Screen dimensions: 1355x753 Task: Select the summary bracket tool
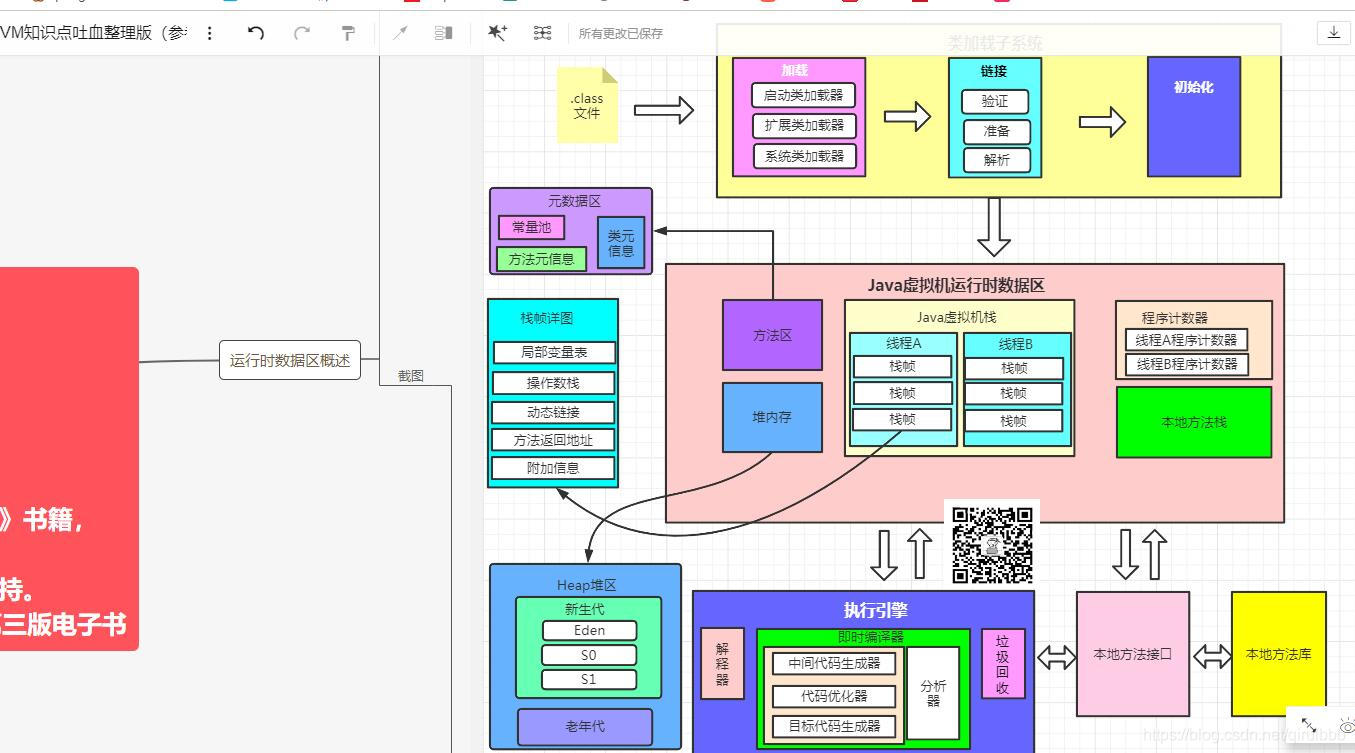click(444, 33)
